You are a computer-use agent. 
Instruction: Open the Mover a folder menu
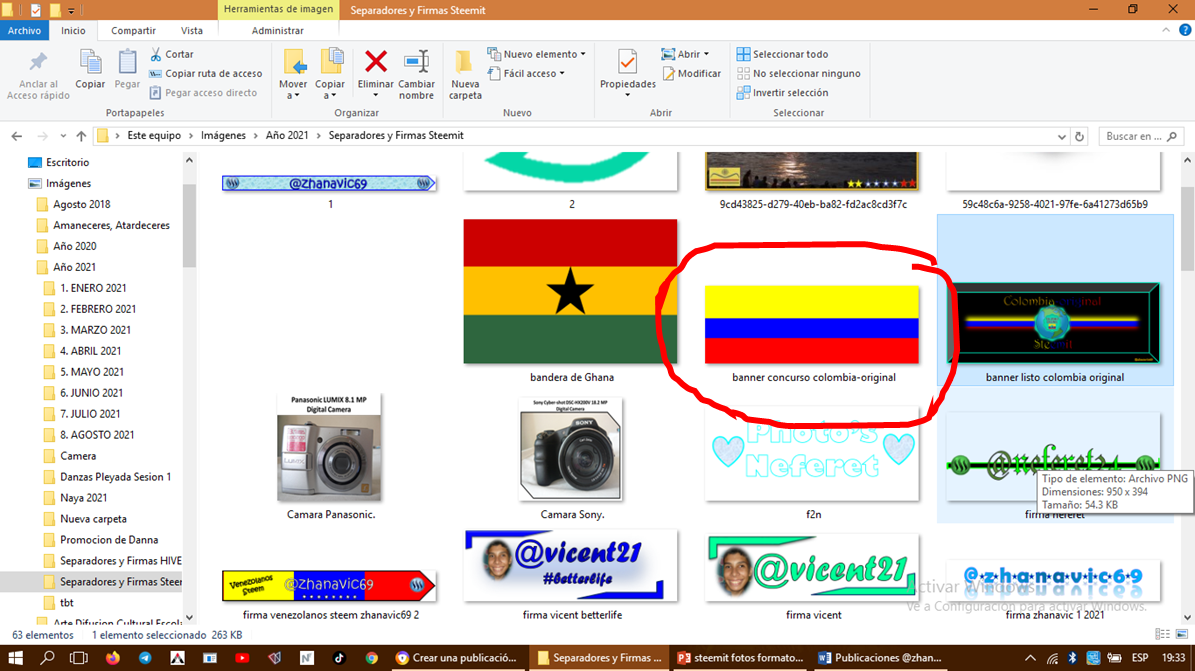(x=293, y=73)
